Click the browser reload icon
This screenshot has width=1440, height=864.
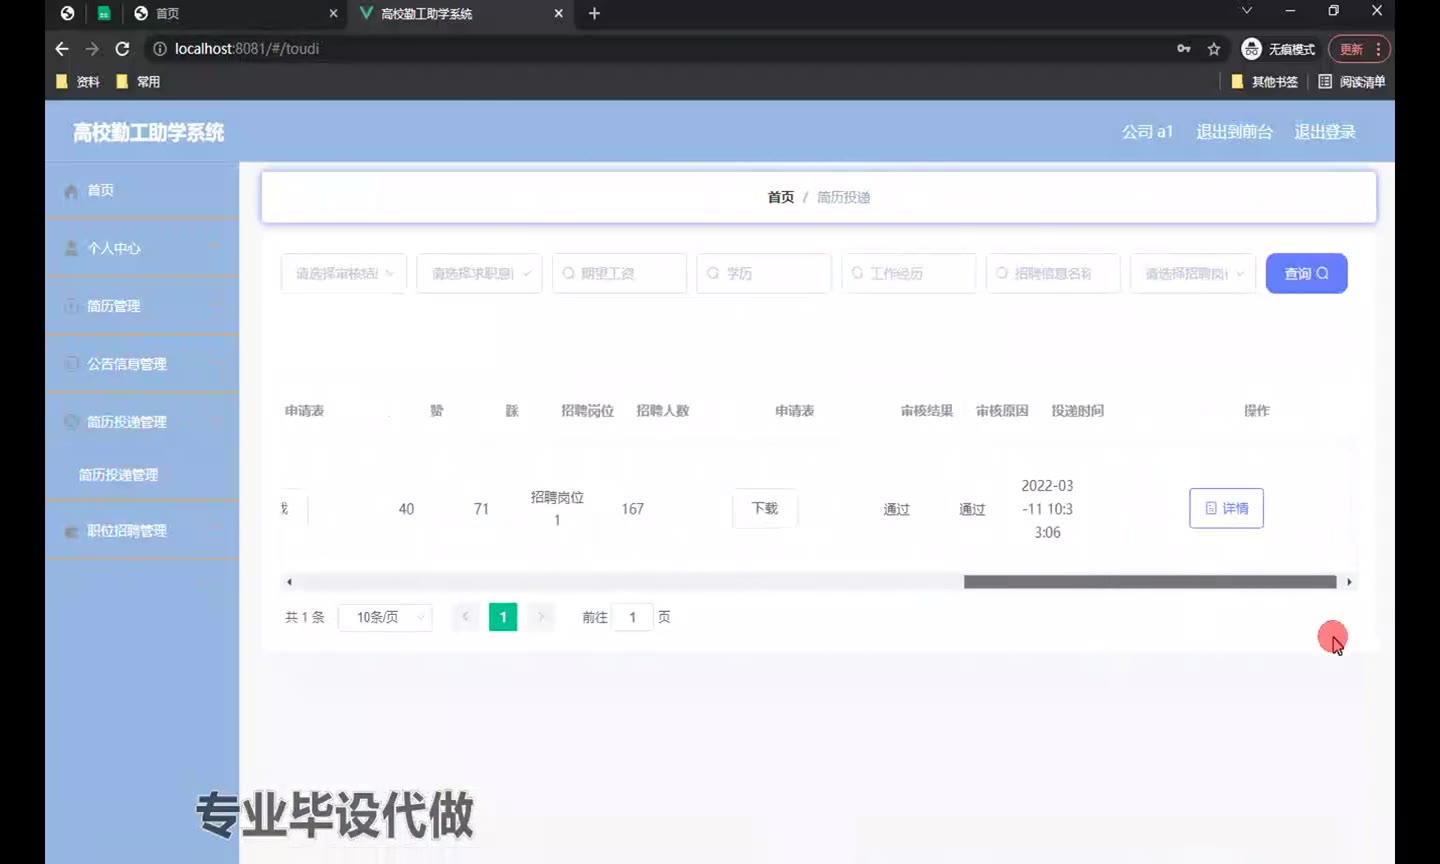[122, 49]
